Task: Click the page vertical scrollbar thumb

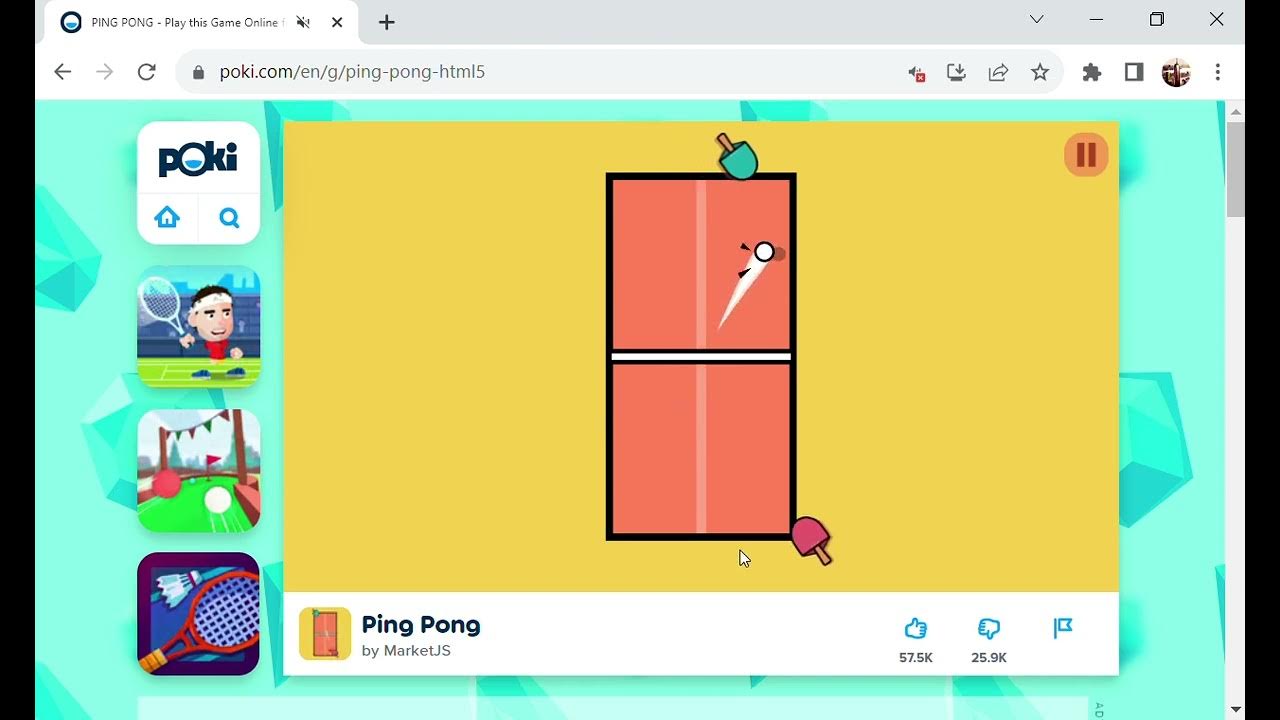Action: (1236, 169)
